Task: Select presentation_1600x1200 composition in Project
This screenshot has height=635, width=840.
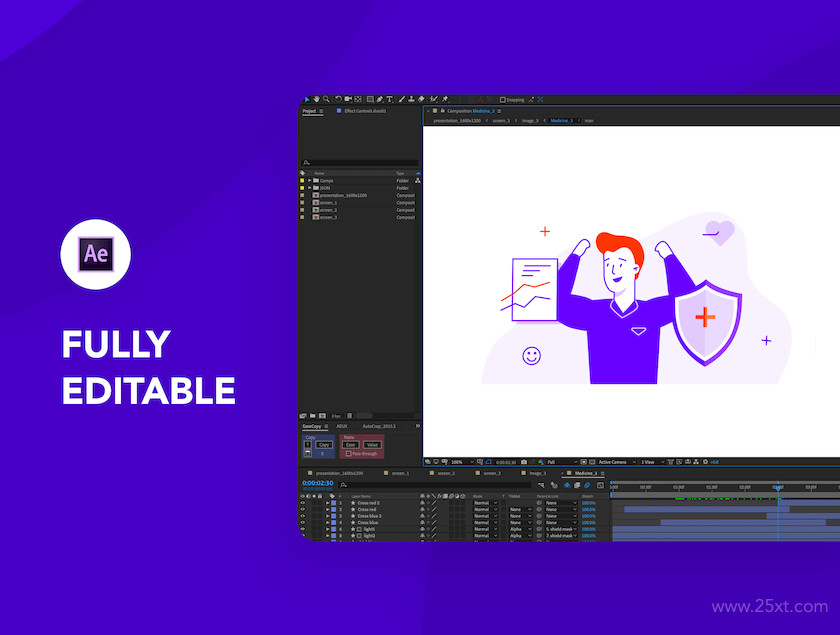Action: click(x=343, y=196)
